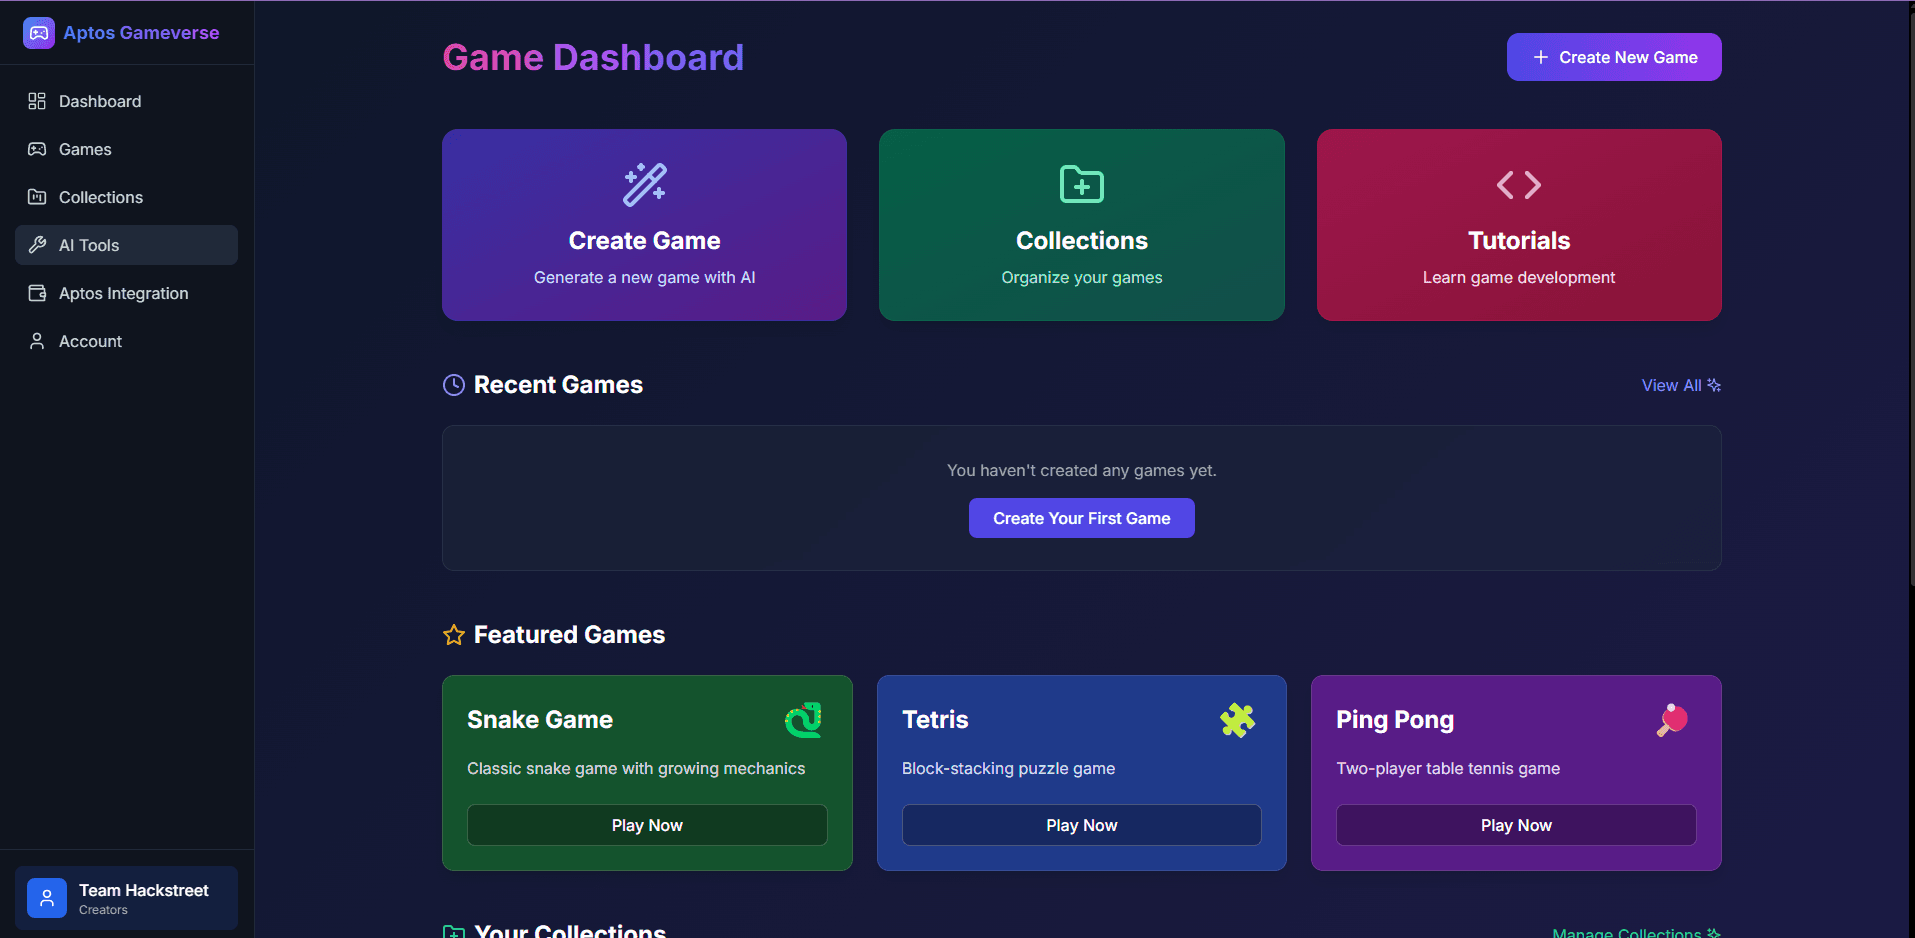
Task: Go to Aptos Integration page
Action: click(123, 293)
